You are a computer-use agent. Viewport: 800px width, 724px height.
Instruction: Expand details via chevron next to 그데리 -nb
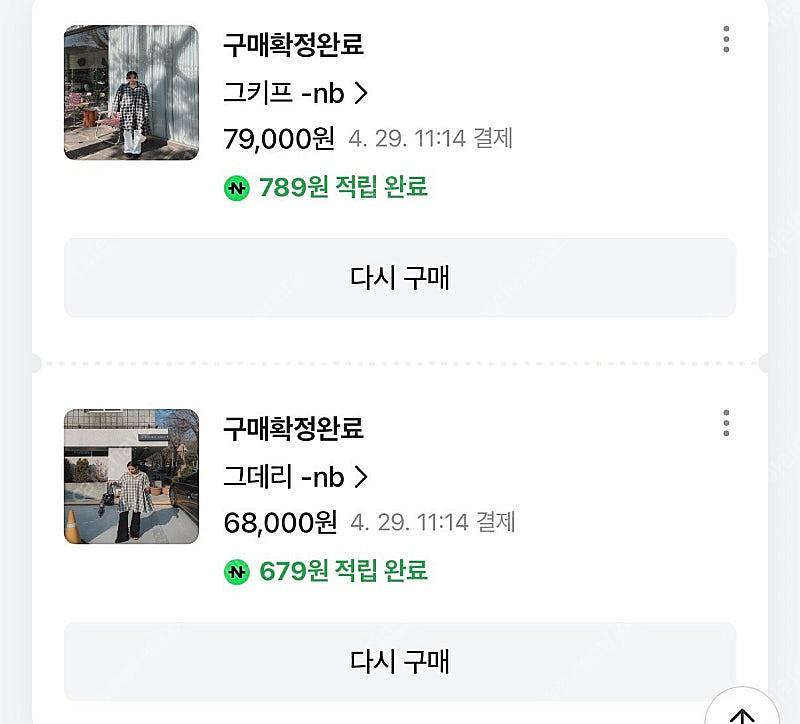tap(360, 478)
